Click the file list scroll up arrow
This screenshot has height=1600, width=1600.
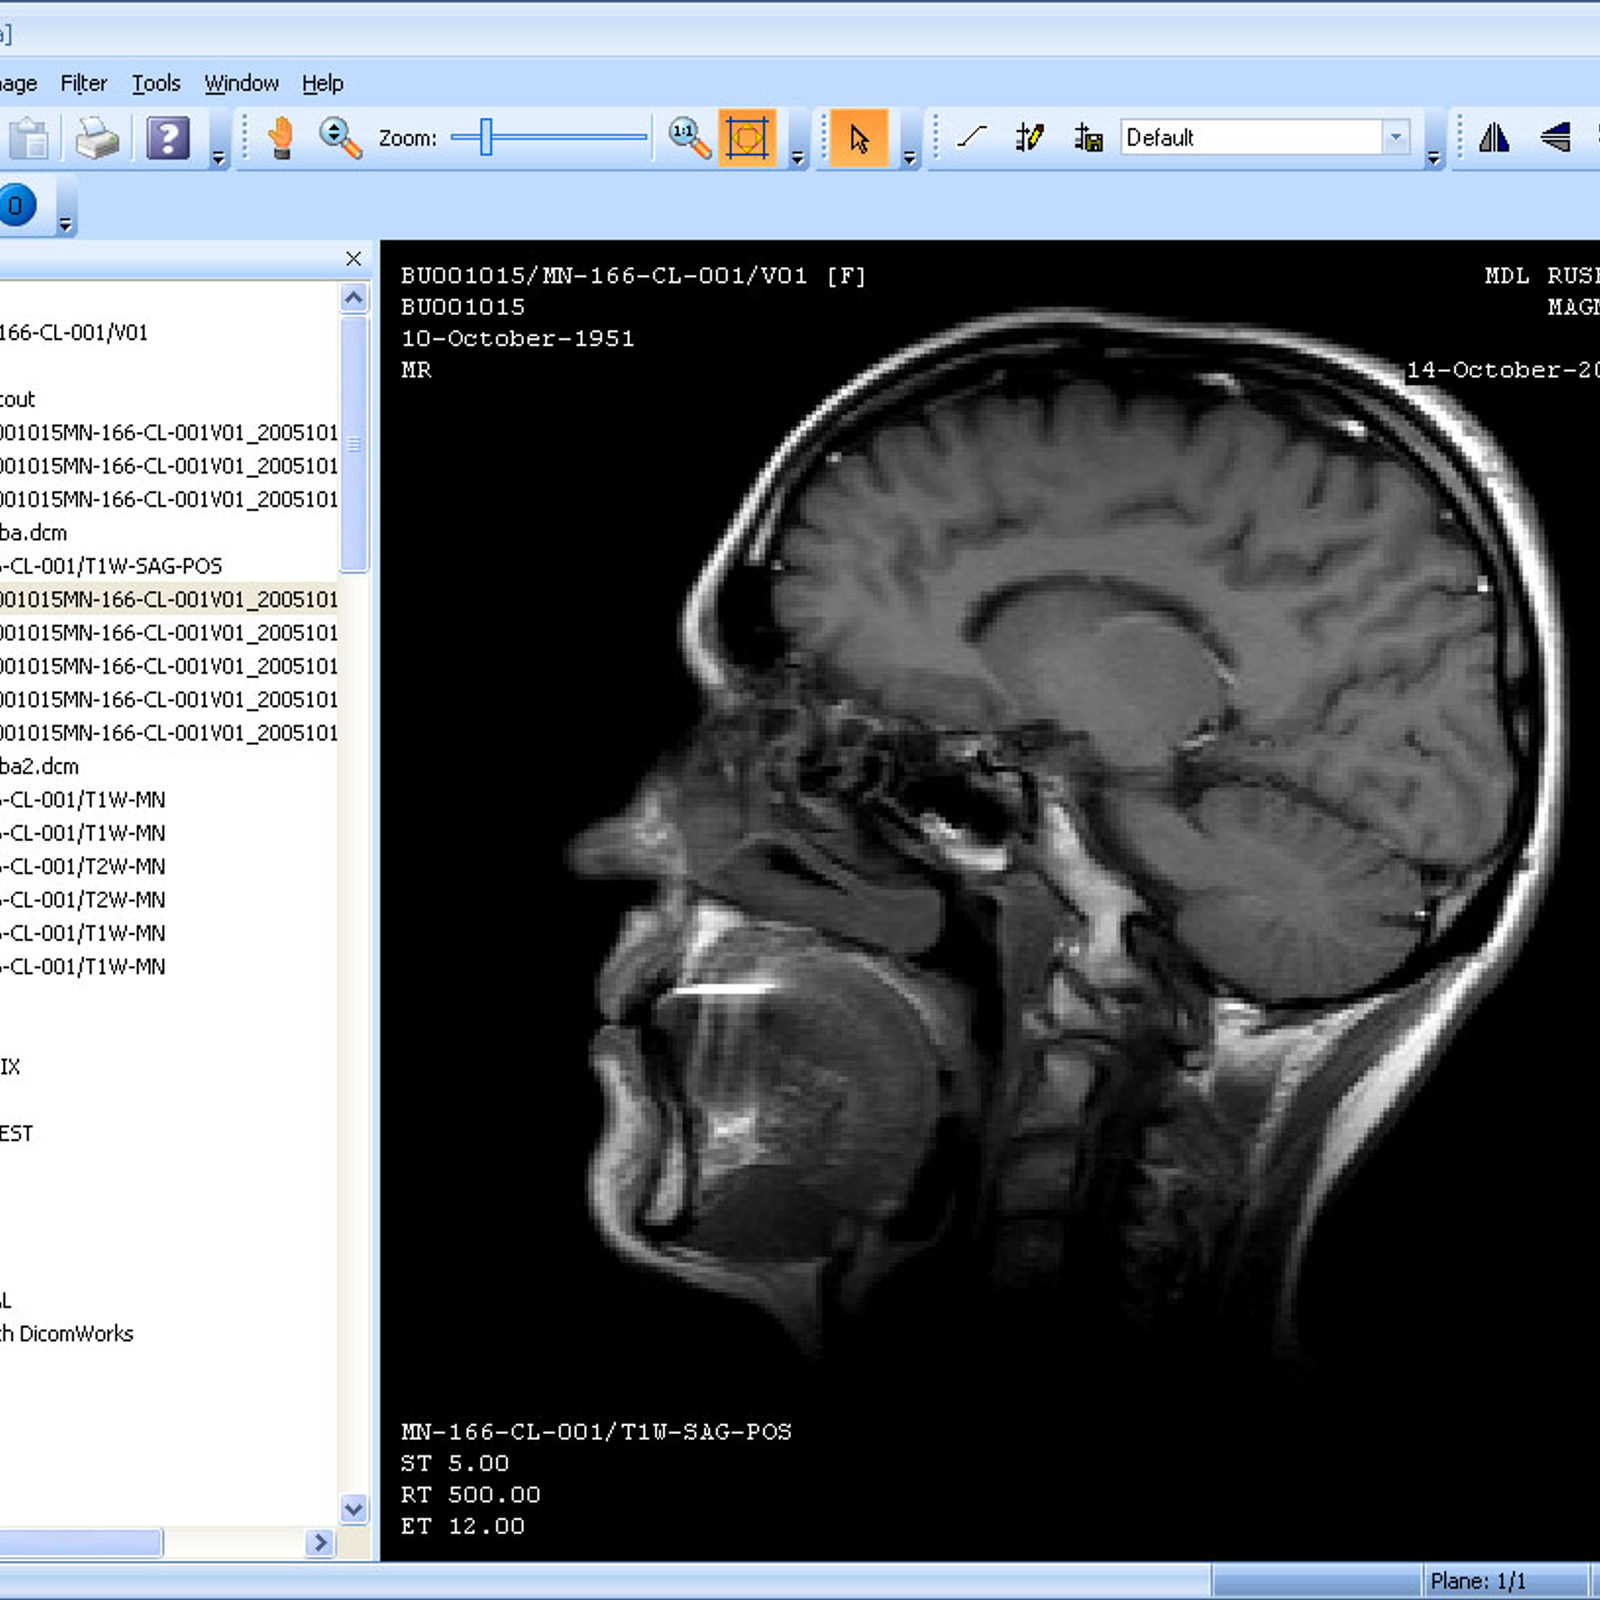pyautogui.click(x=353, y=298)
